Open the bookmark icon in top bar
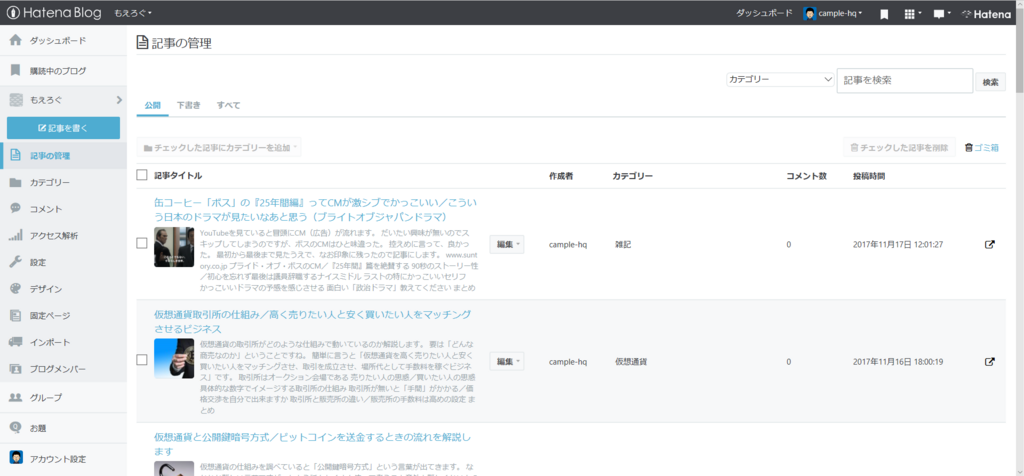The image size is (1024, 476). (884, 13)
